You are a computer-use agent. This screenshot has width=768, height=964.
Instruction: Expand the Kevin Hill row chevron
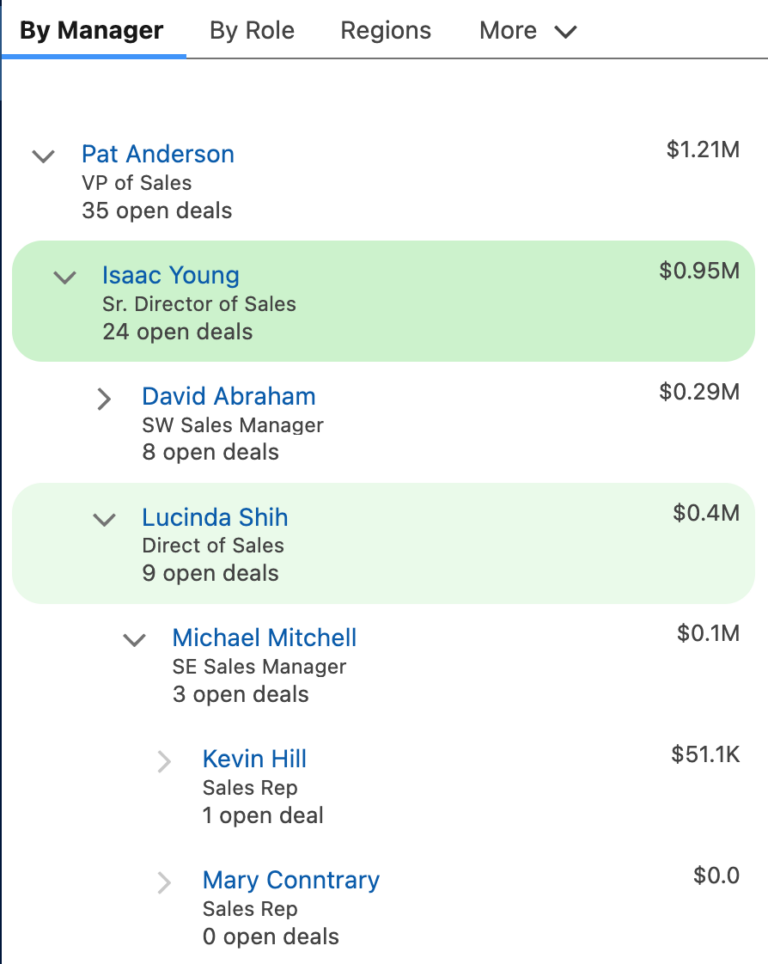(x=165, y=762)
